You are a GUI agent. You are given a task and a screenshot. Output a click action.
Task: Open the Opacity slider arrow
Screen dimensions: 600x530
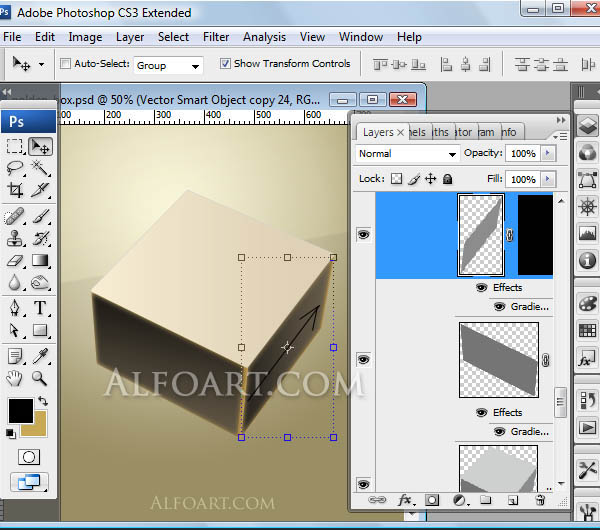548,153
